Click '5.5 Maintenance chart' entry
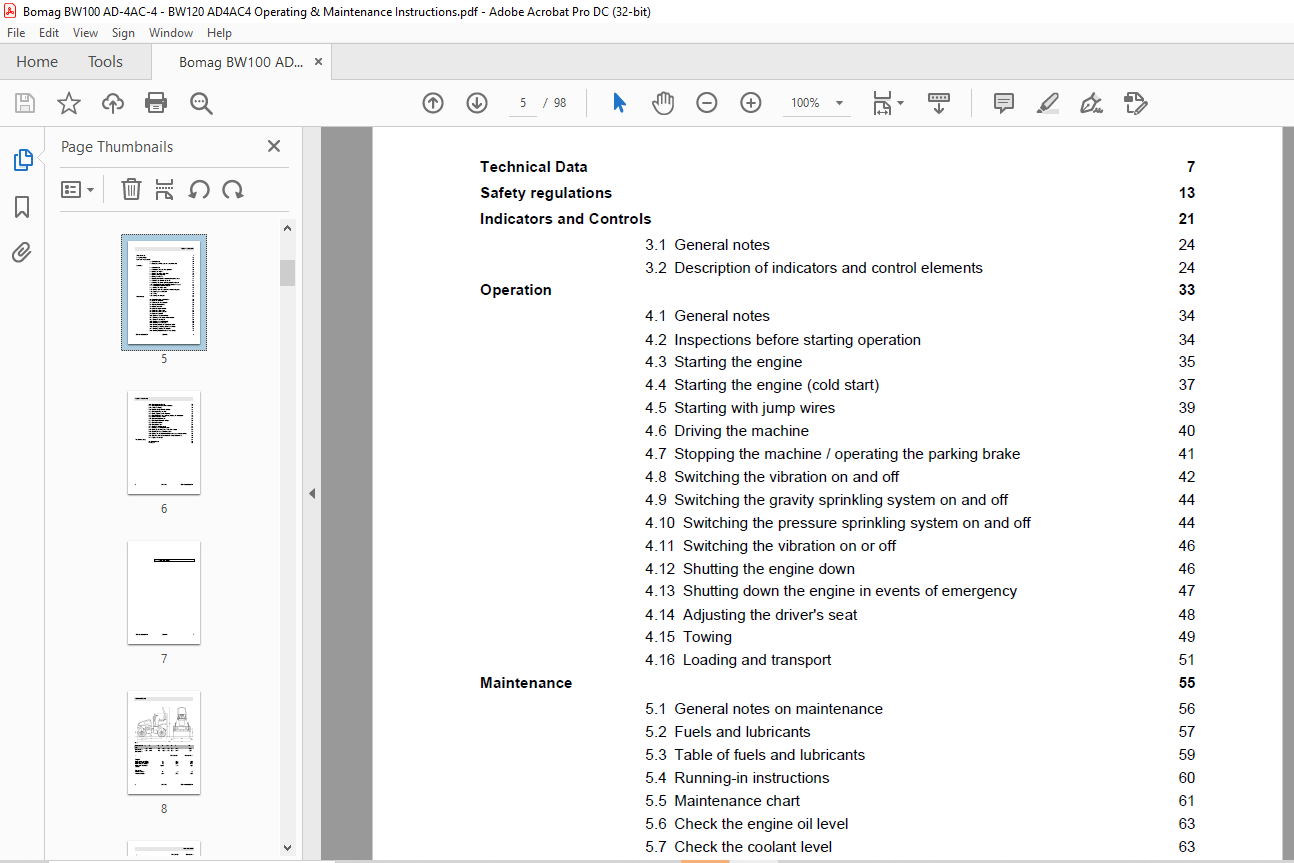1294x863 pixels. [723, 801]
